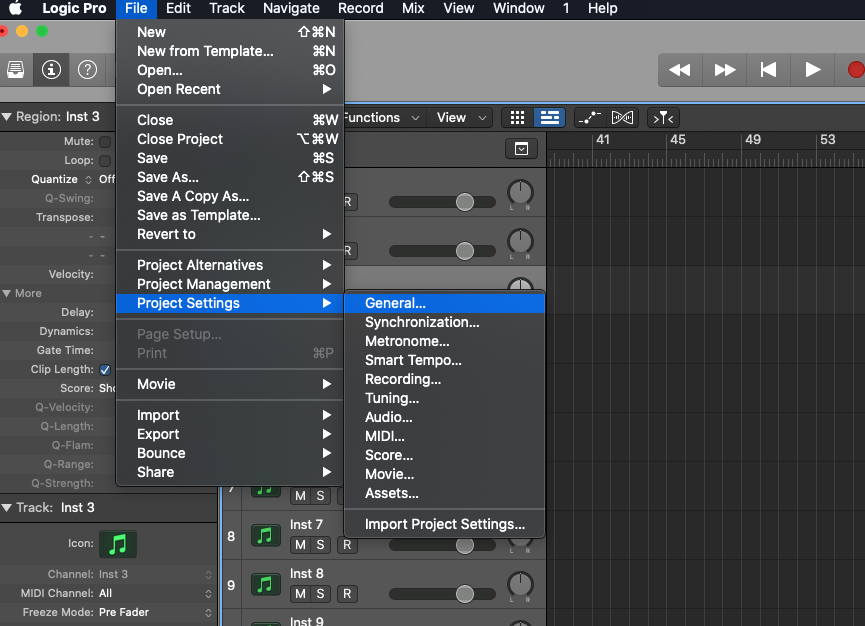Open the Track menu in menu bar
The width and height of the screenshot is (865, 626).
tap(227, 8)
